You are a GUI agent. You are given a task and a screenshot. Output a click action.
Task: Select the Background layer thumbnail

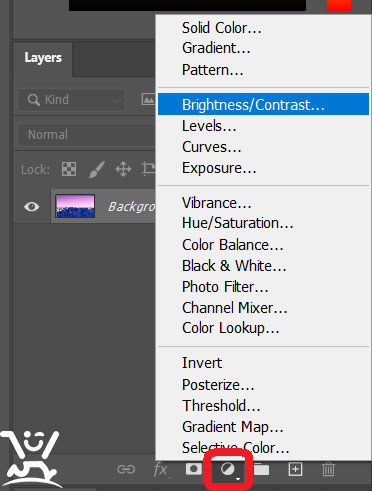coord(75,206)
